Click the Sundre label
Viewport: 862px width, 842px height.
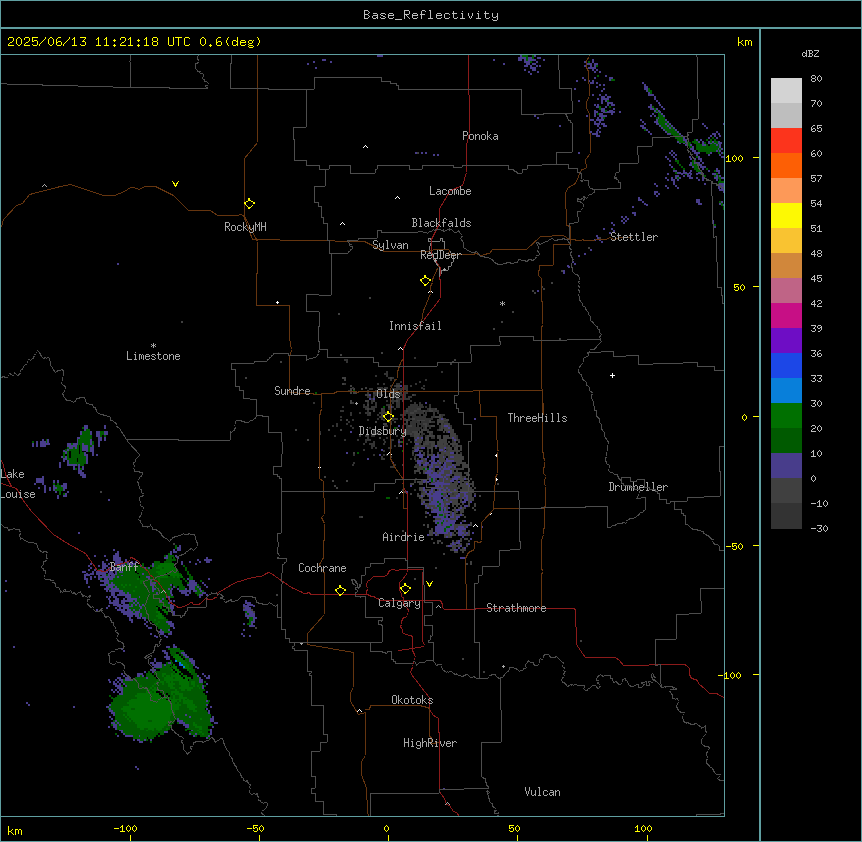click(292, 391)
